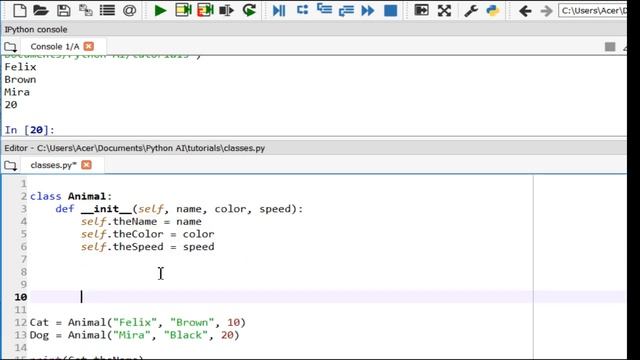Close the Console 1/A tab
Image resolution: width=640 pixels, height=360 pixels.
[x=89, y=47]
